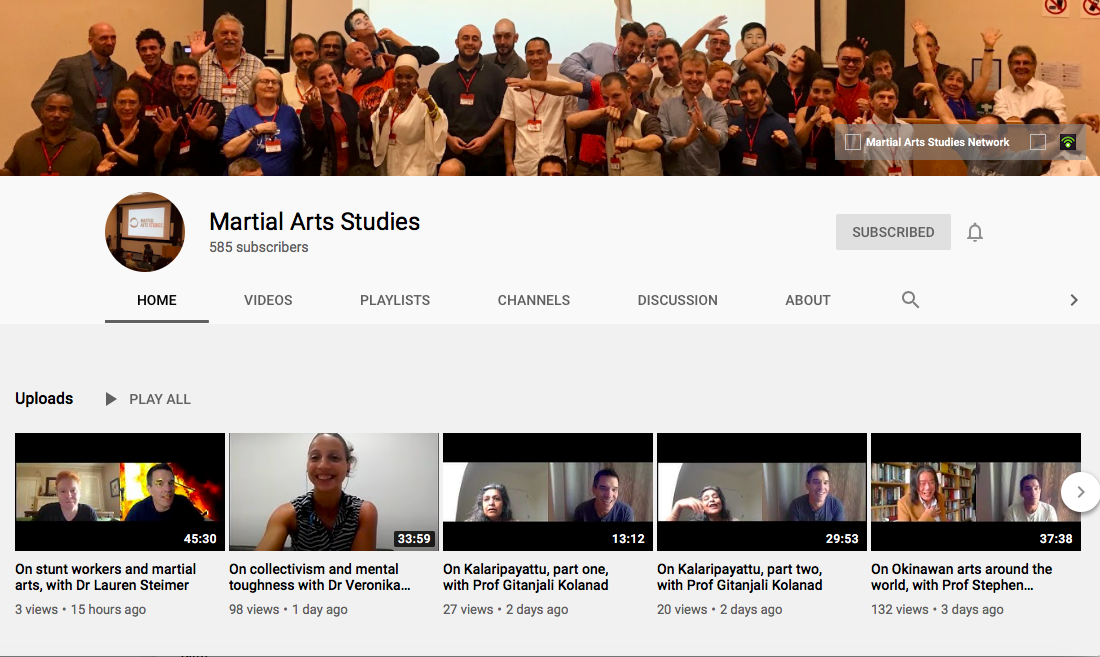This screenshot has height=657, width=1100.
Task: Open the Kalaripayattu part one thumbnail
Action: [x=548, y=492]
